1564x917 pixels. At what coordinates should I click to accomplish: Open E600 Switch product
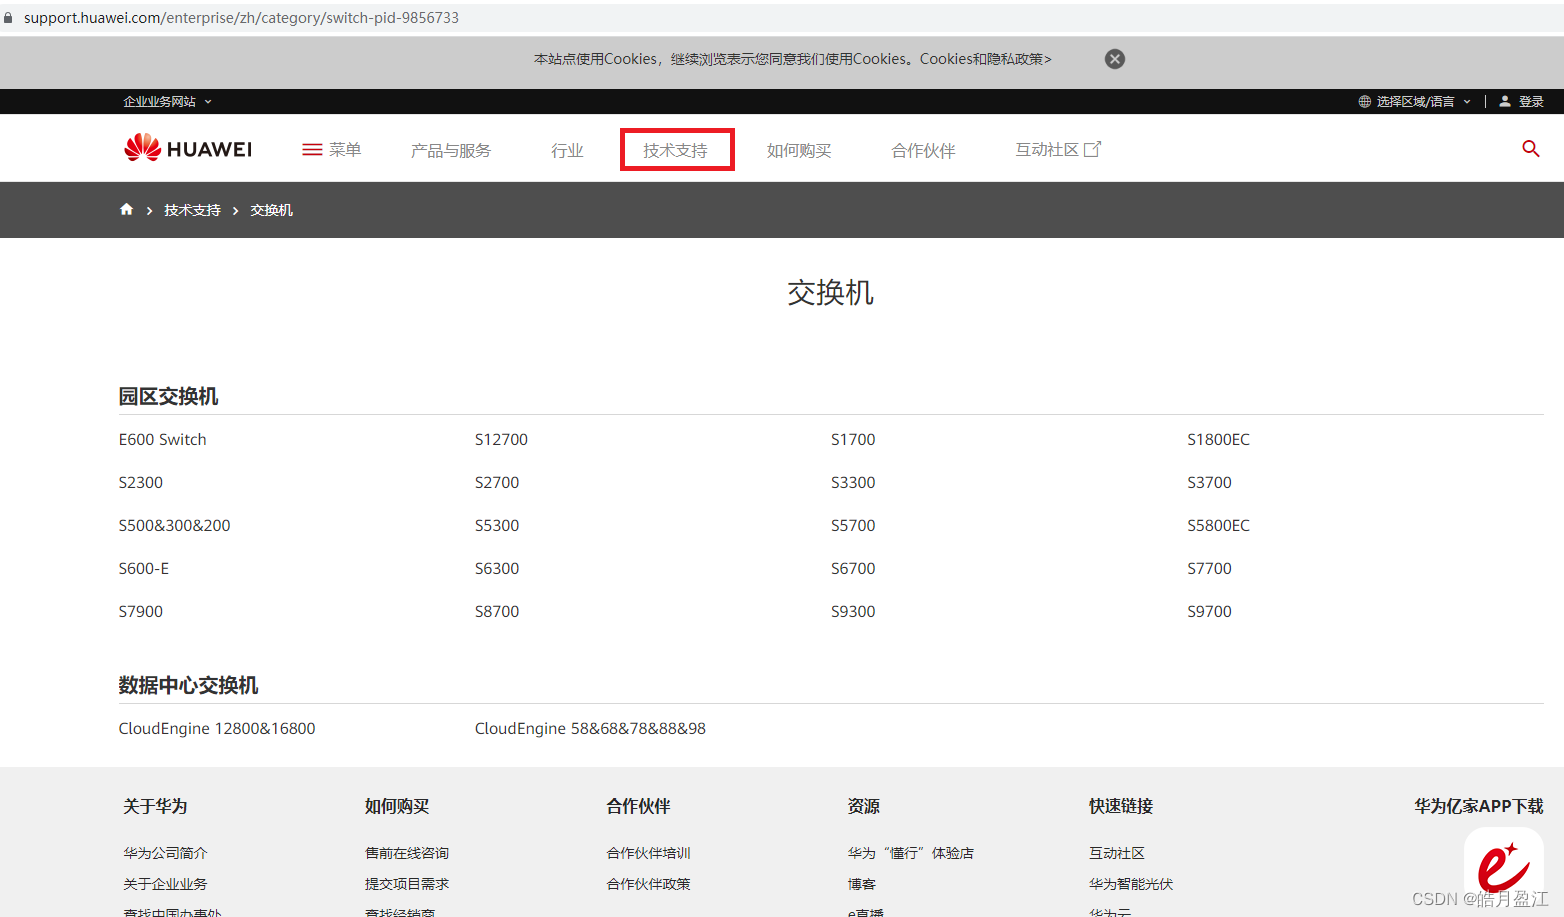pyautogui.click(x=163, y=439)
